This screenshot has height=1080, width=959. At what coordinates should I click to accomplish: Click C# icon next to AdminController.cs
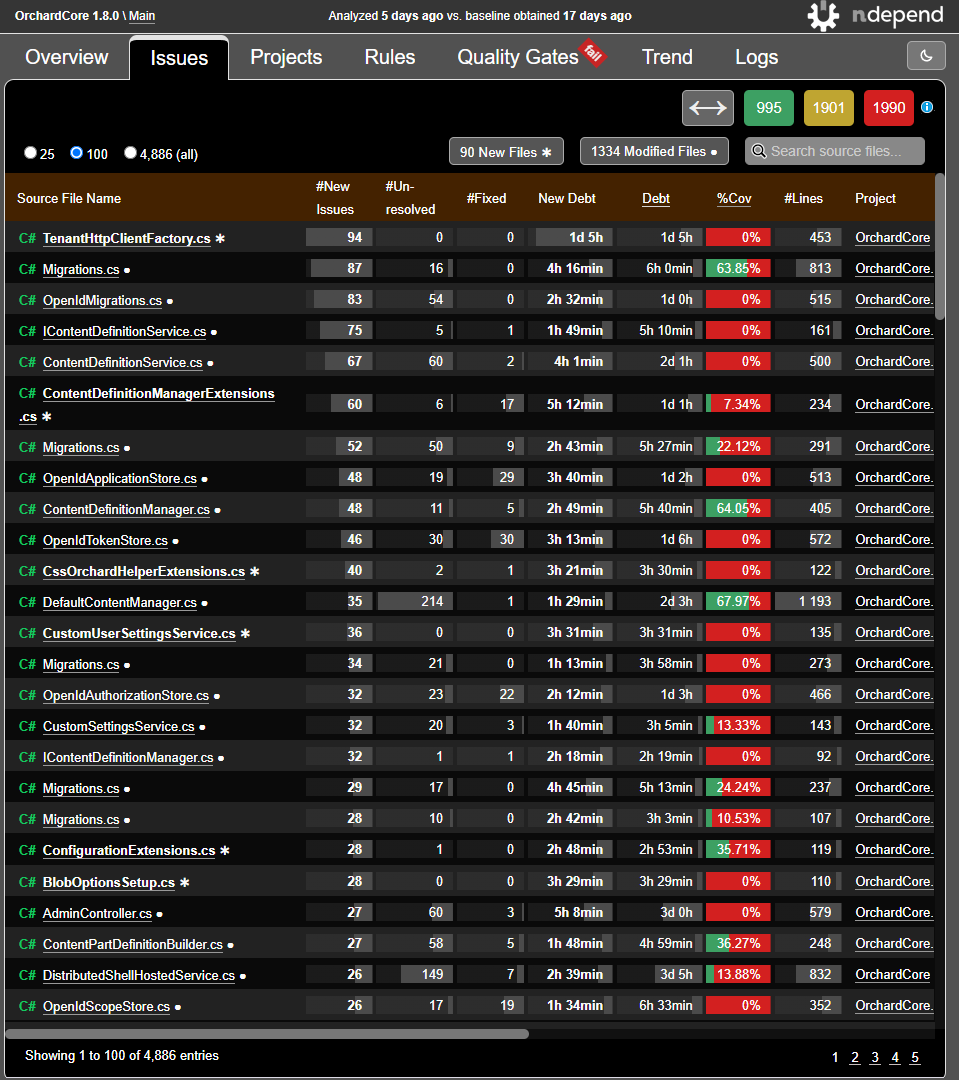27,913
